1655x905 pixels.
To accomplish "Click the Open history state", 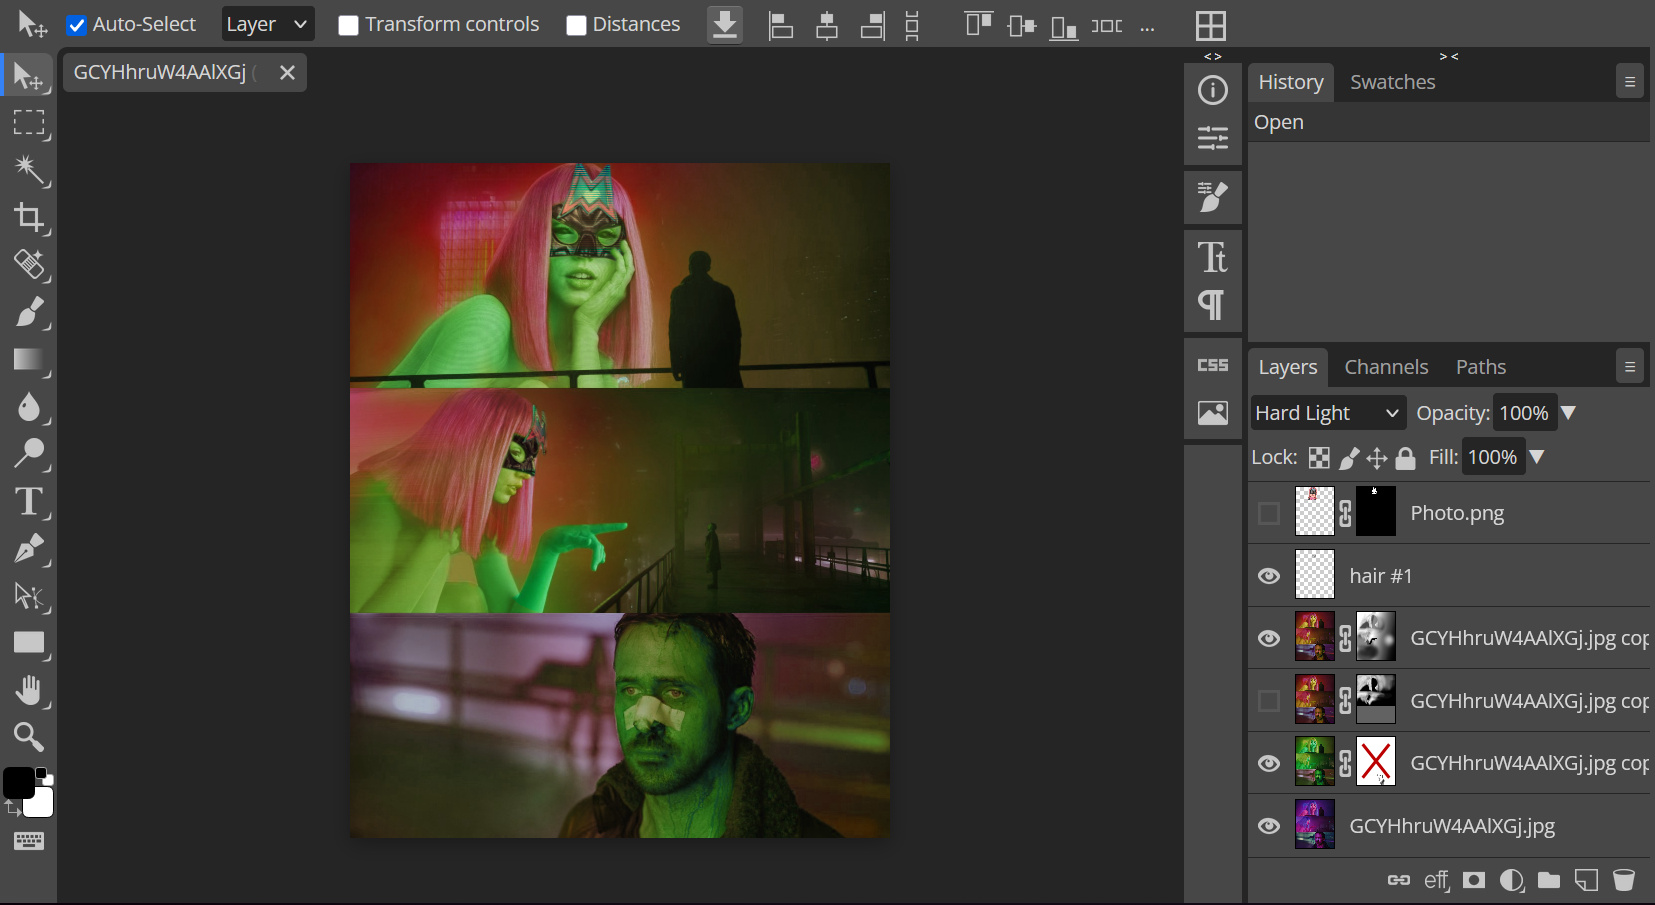I will coord(1279,122).
